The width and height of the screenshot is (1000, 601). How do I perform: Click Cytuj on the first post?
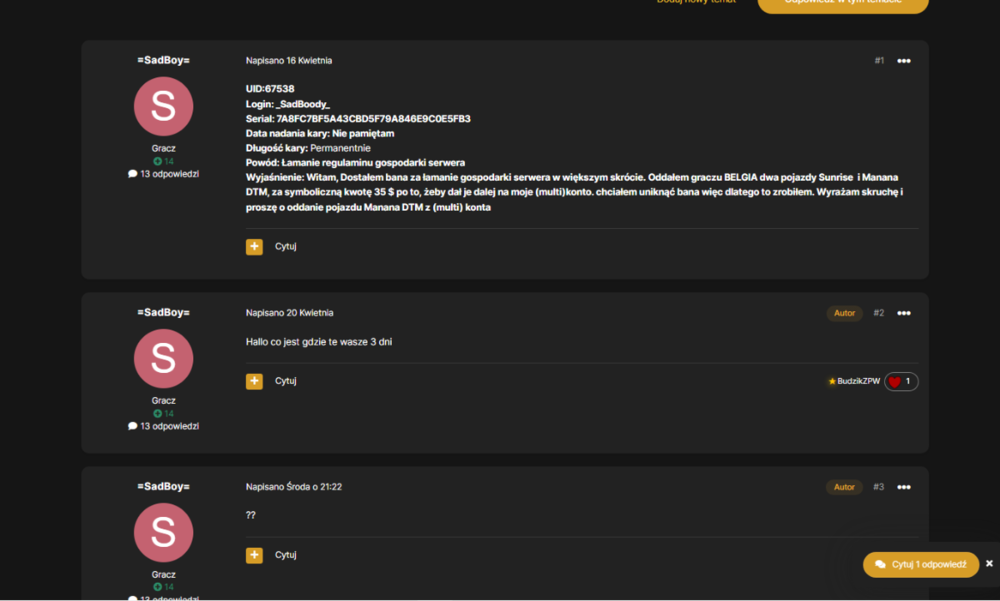pos(286,246)
